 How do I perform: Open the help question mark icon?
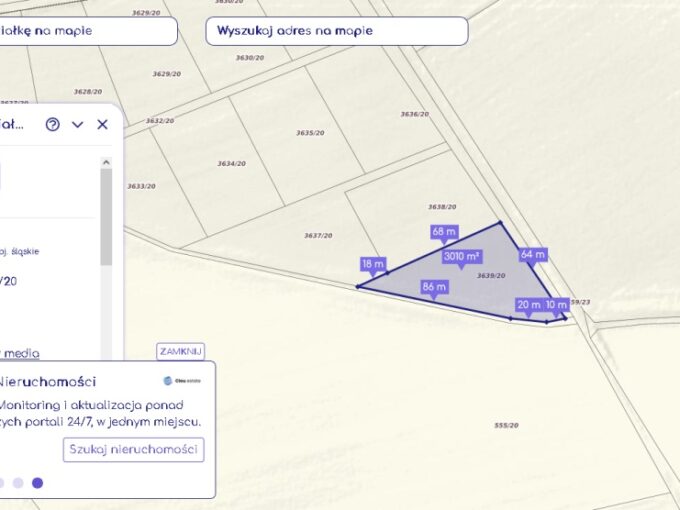coord(52,125)
